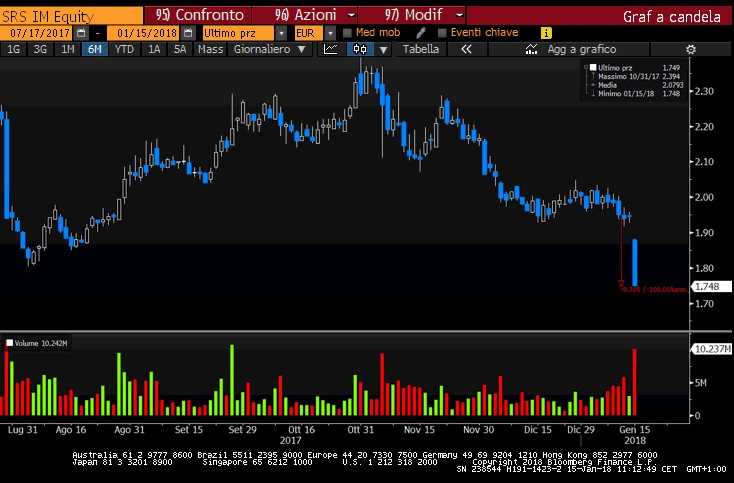Select the 1A time range
The height and width of the screenshot is (483, 734).
[154, 49]
